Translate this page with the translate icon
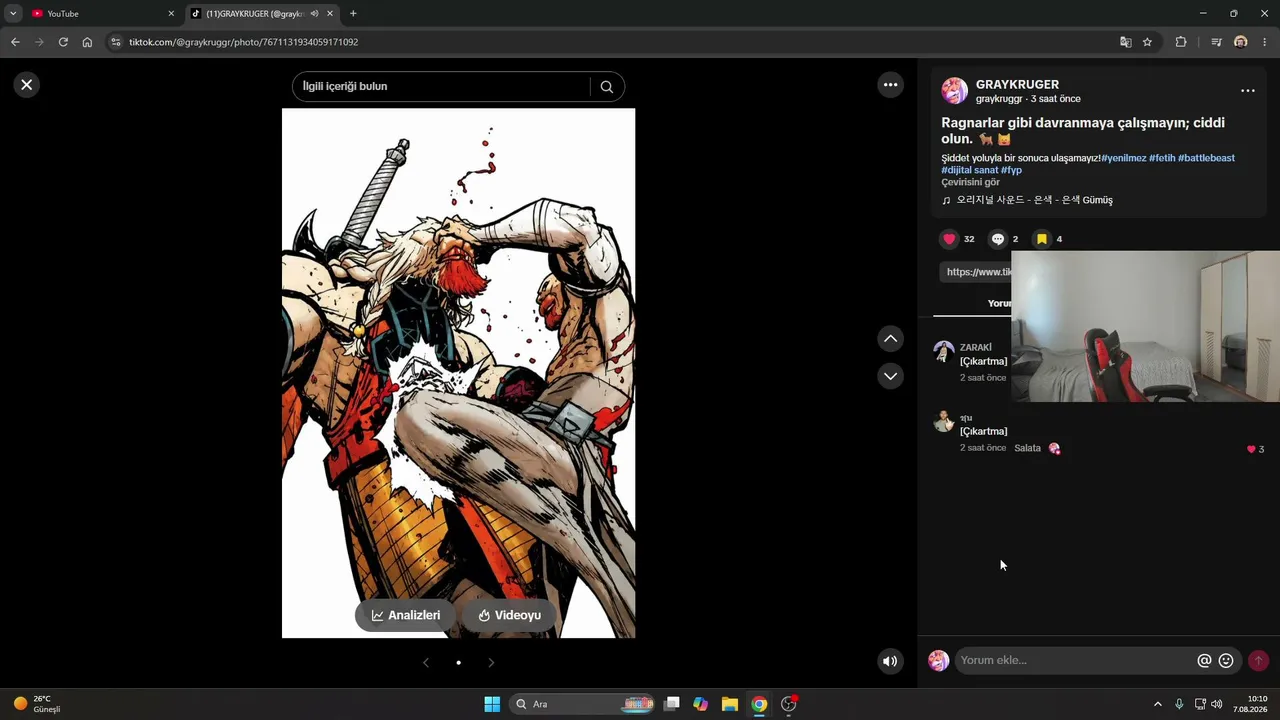This screenshot has height=720, width=1280. [x=1125, y=42]
